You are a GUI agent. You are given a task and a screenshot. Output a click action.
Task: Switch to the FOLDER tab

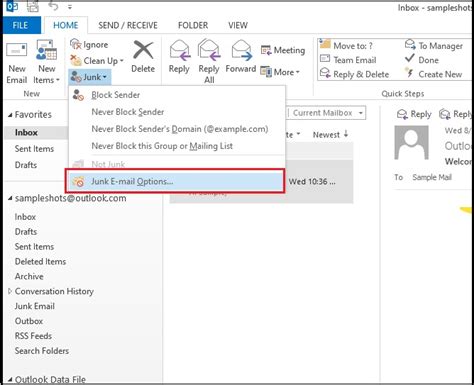click(193, 25)
